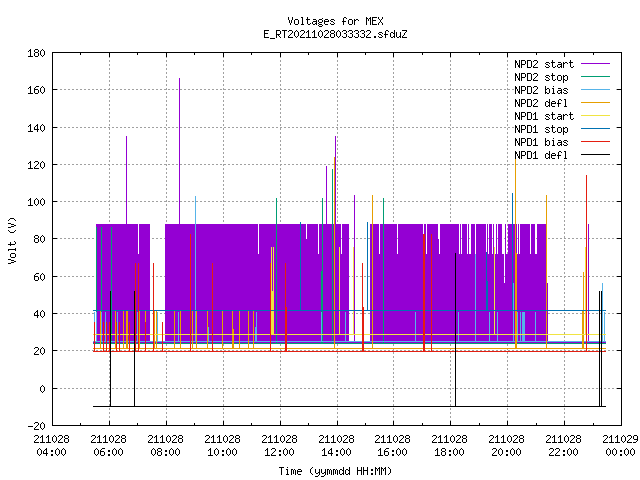This screenshot has width=640, height=480.
Task: Click the 211029 00:00 time tick label
Action: (620, 446)
